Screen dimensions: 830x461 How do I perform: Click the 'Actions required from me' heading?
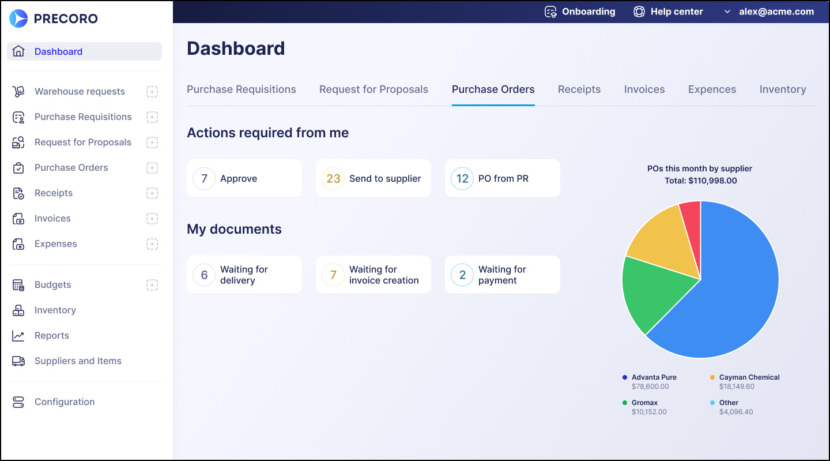click(x=268, y=133)
